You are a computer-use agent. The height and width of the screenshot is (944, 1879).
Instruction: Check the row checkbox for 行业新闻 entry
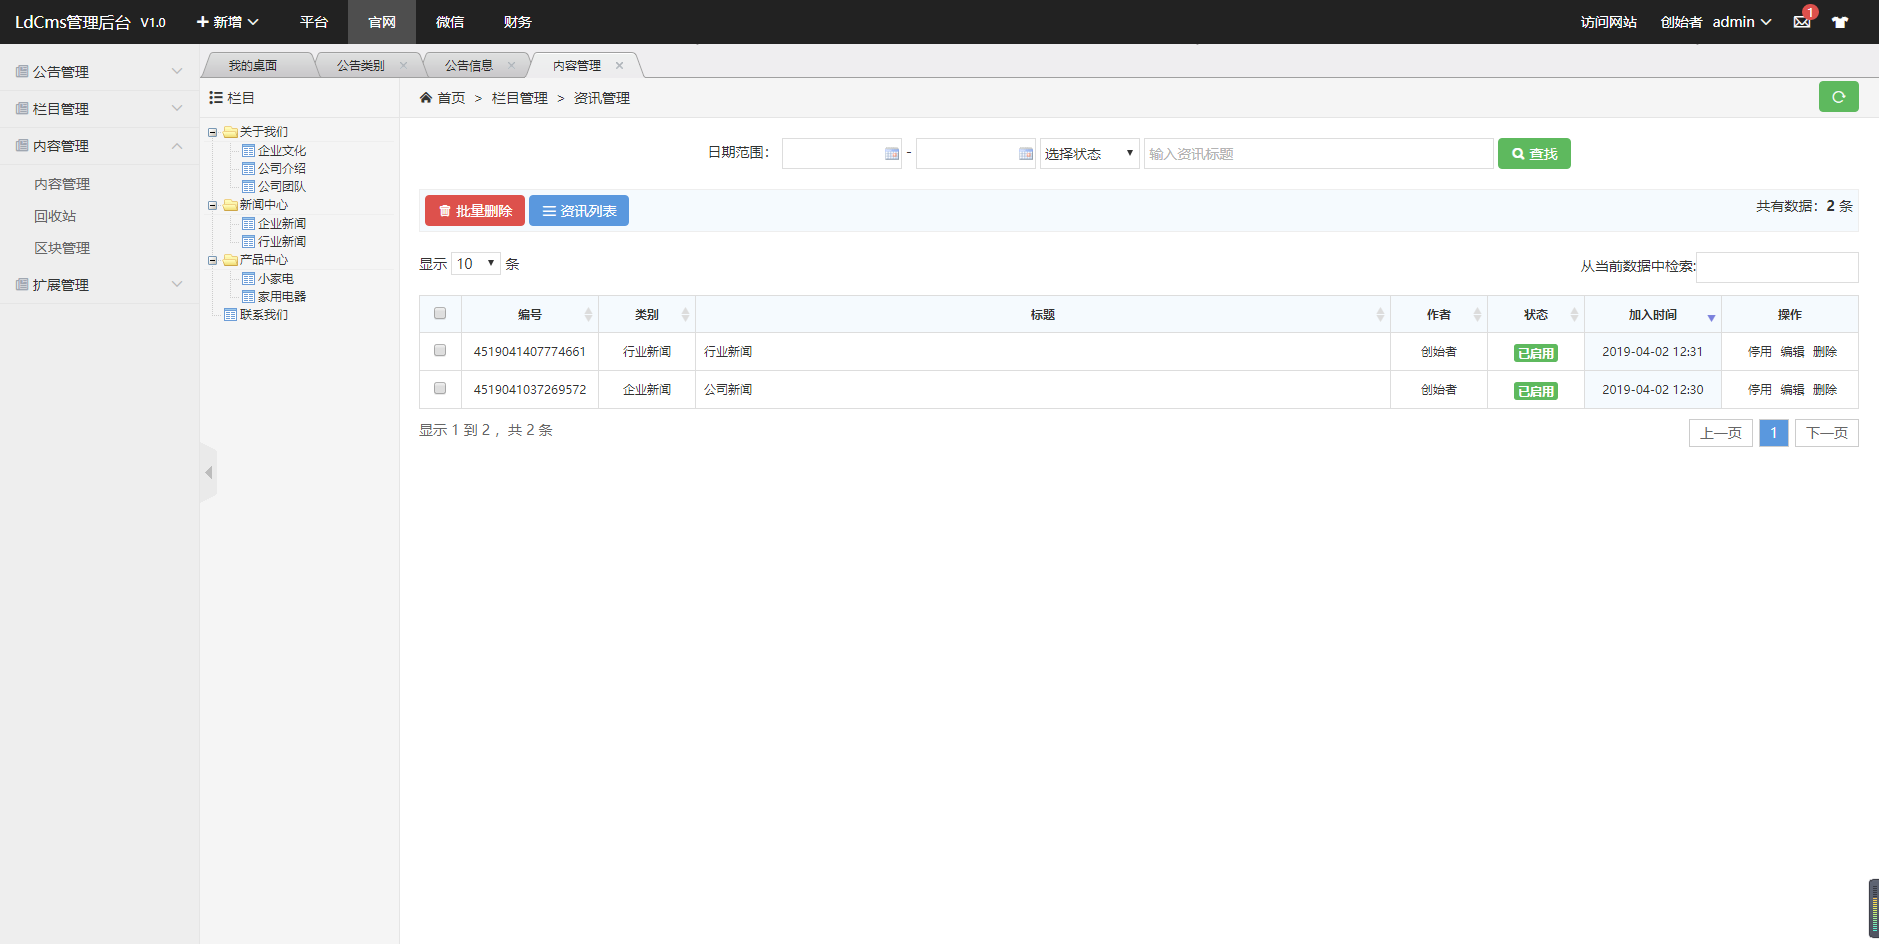pos(440,351)
